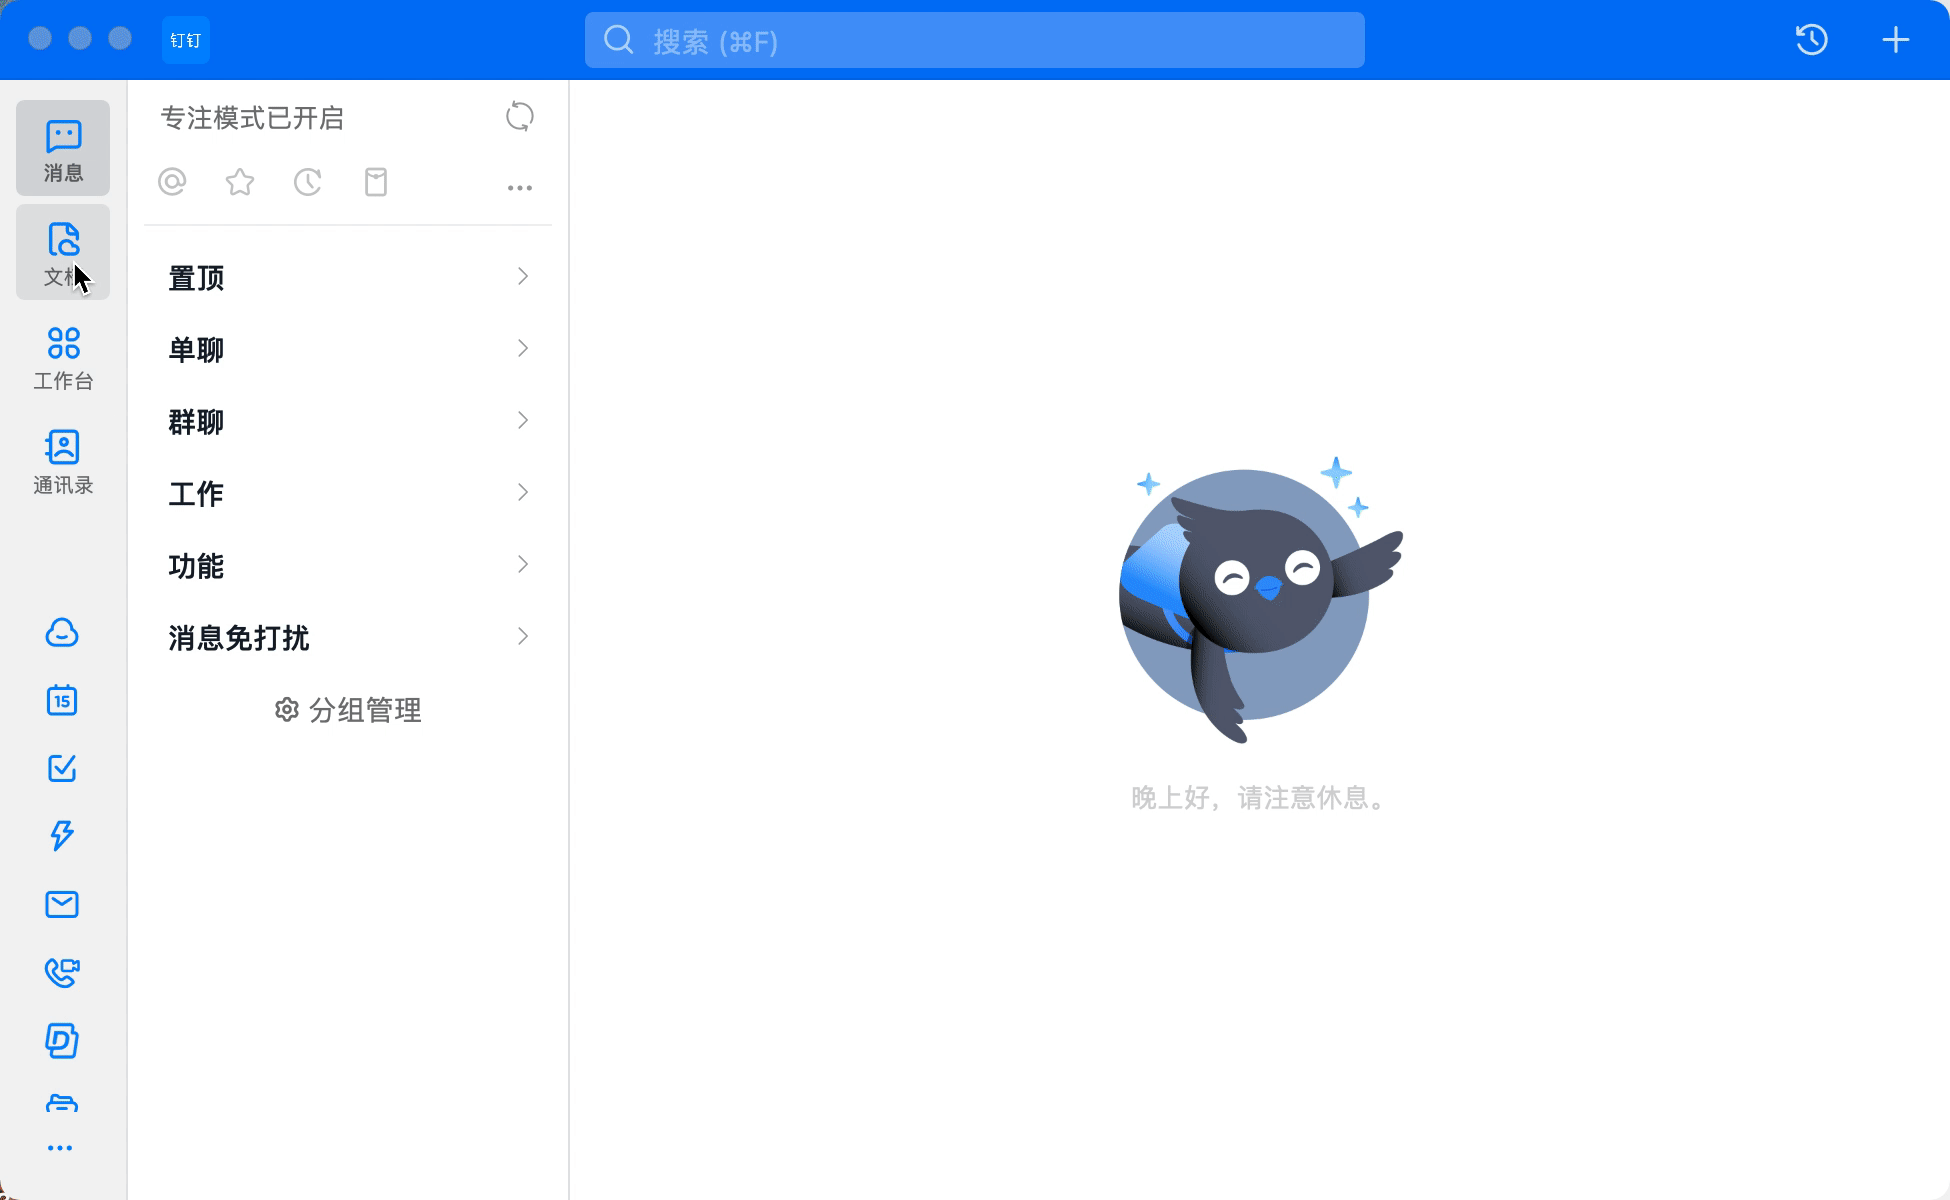Open 分组管理 group management
The image size is (1950, 1200).
[x=347, y=709]
